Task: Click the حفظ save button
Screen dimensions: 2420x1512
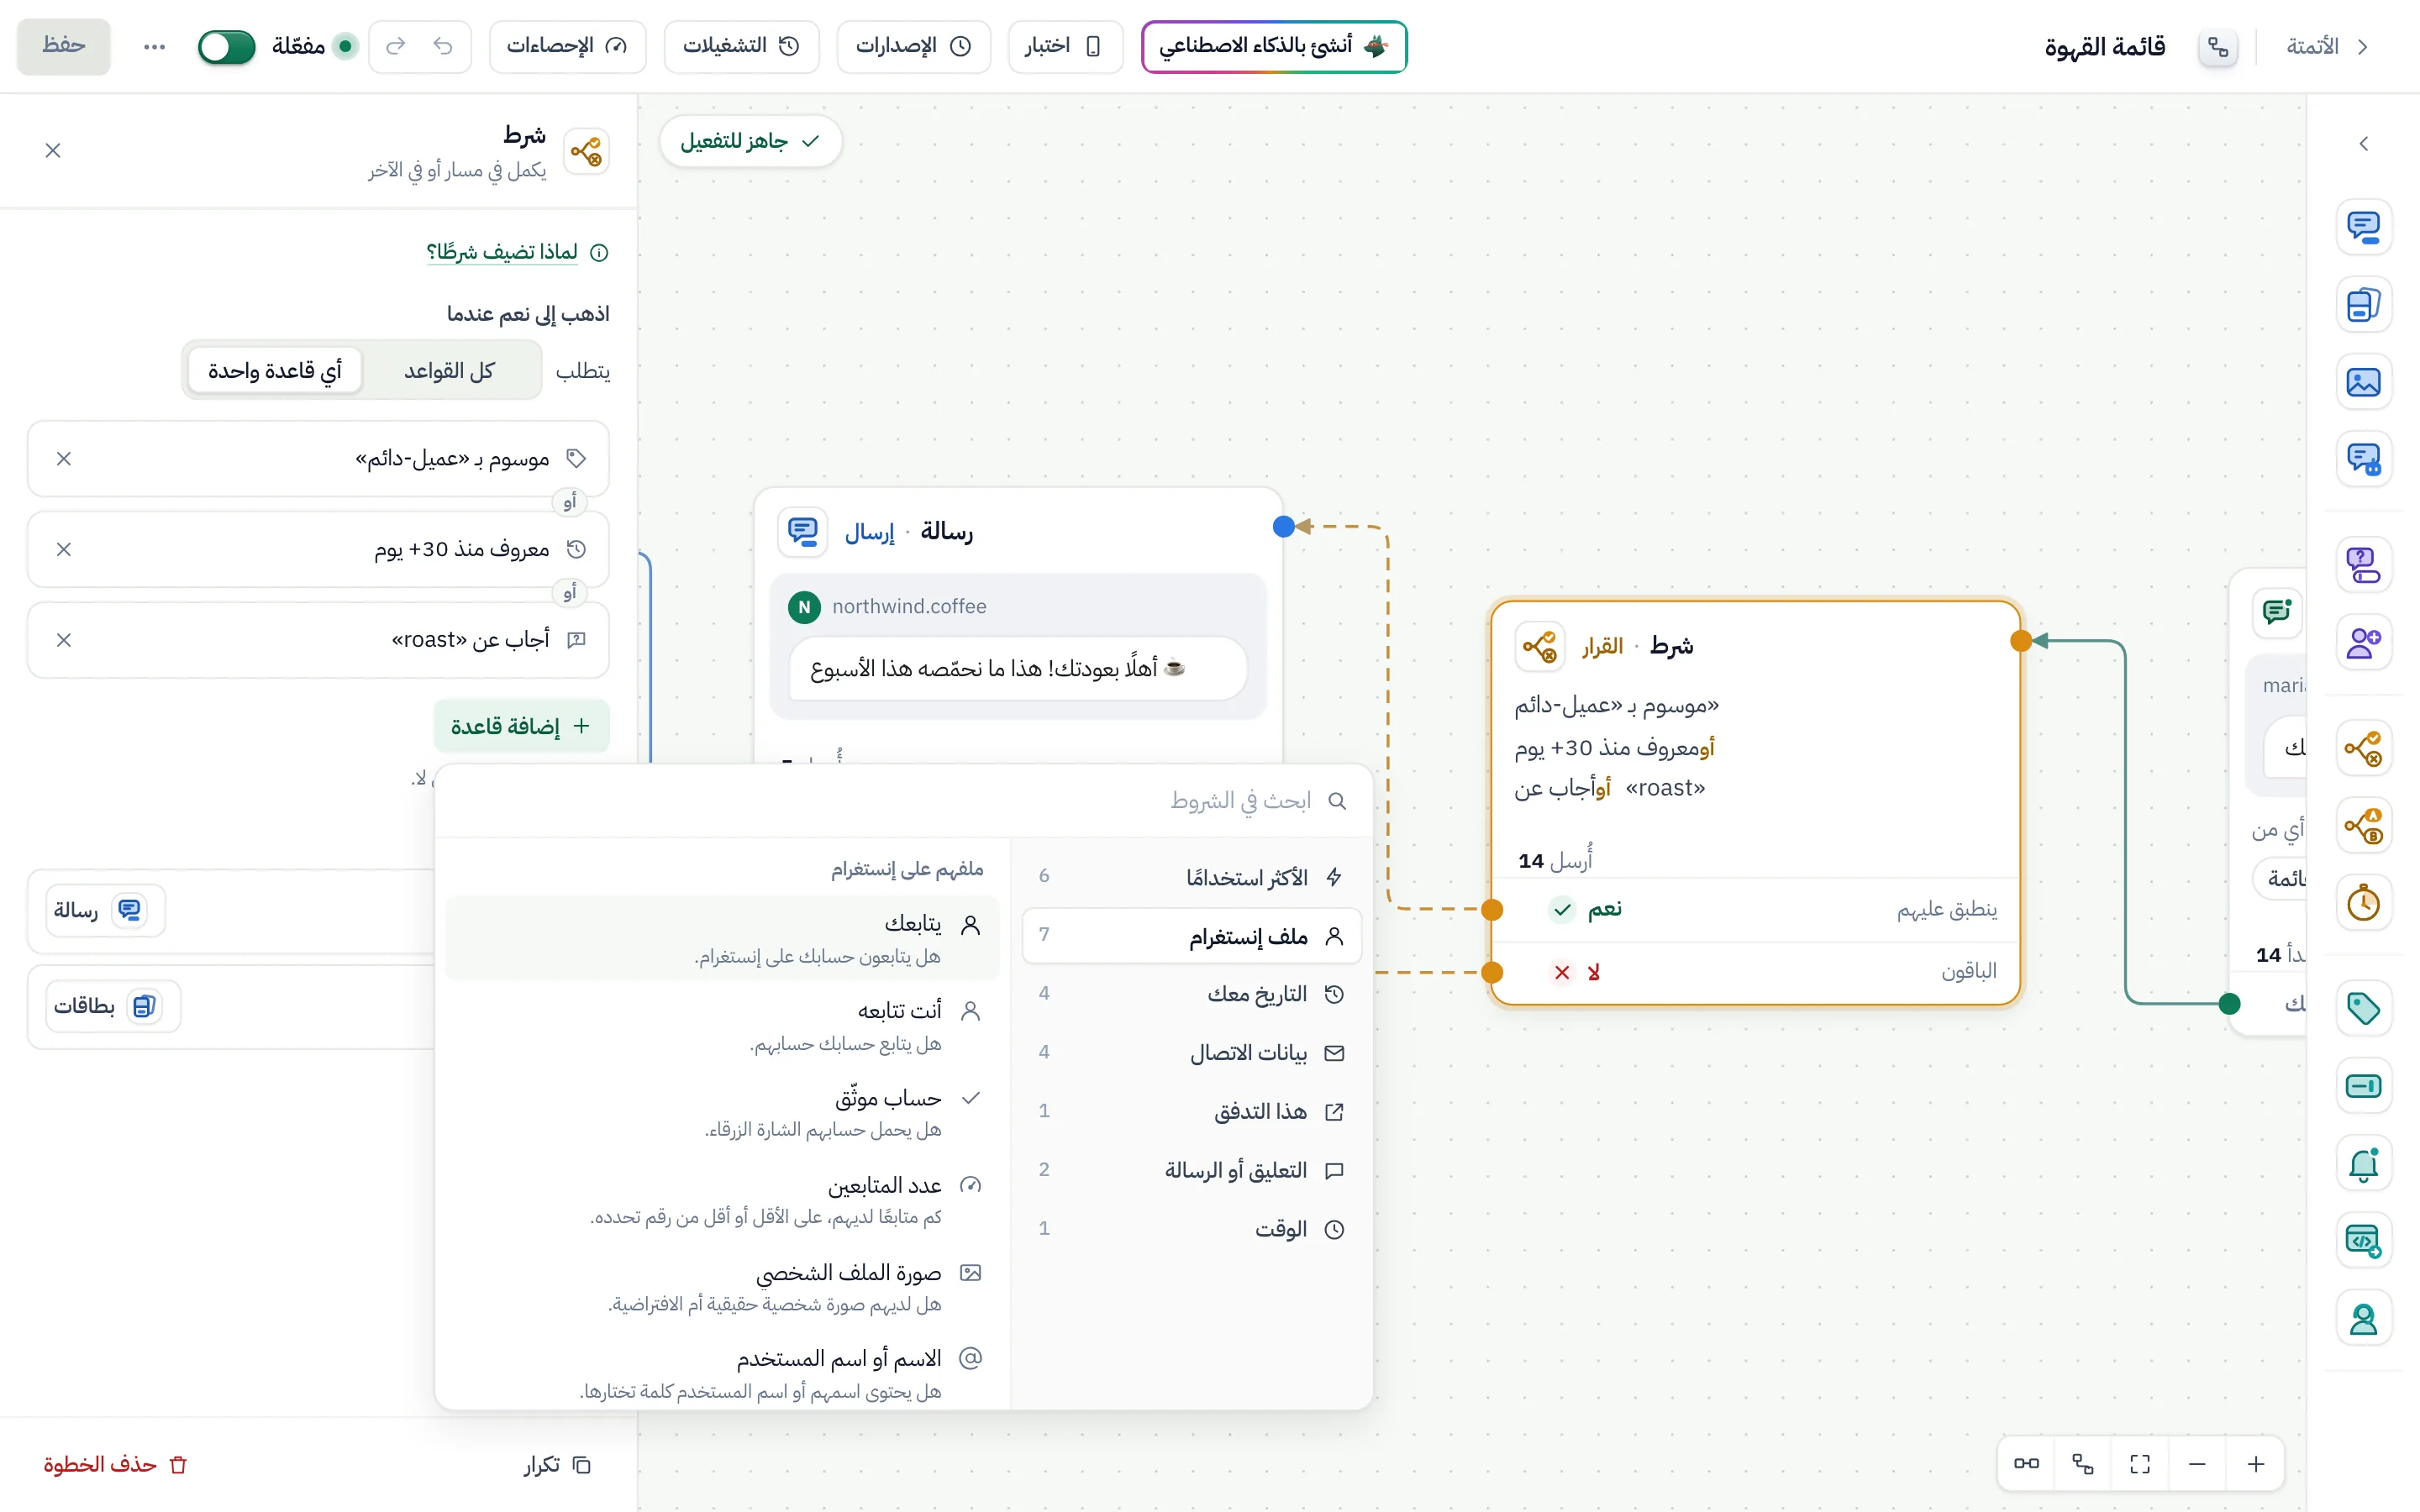Action: click(x=64, y=46)
